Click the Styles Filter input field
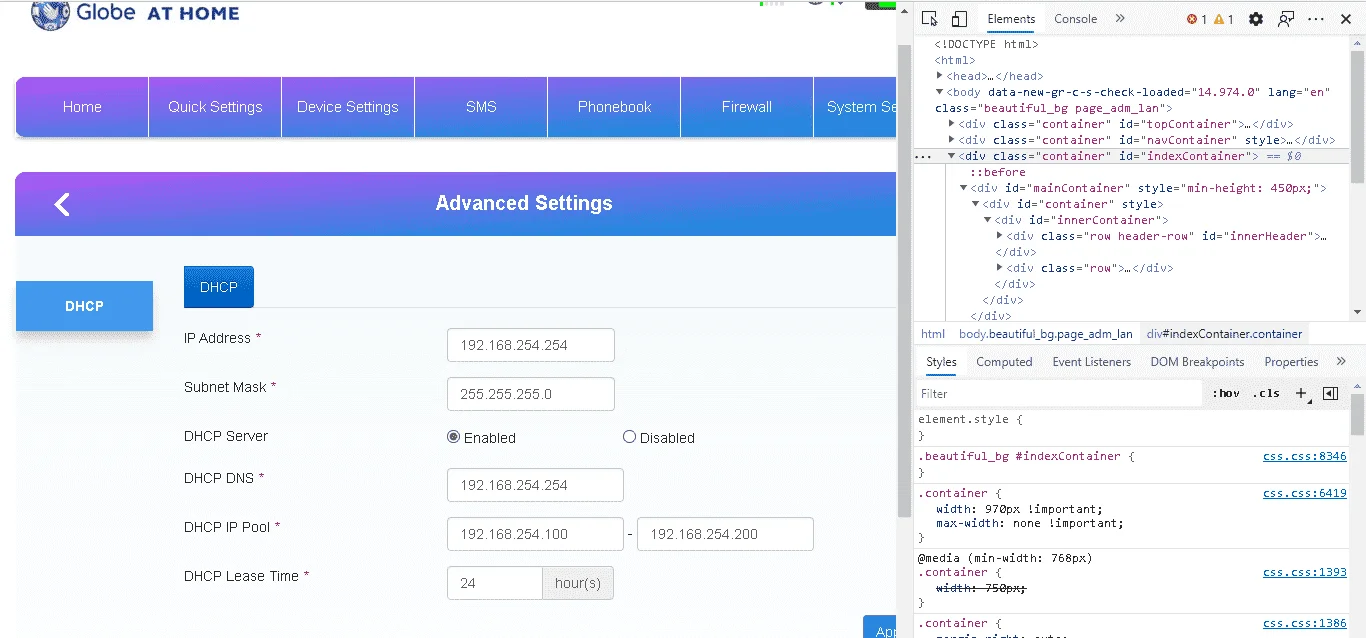 coord(1060,393)
